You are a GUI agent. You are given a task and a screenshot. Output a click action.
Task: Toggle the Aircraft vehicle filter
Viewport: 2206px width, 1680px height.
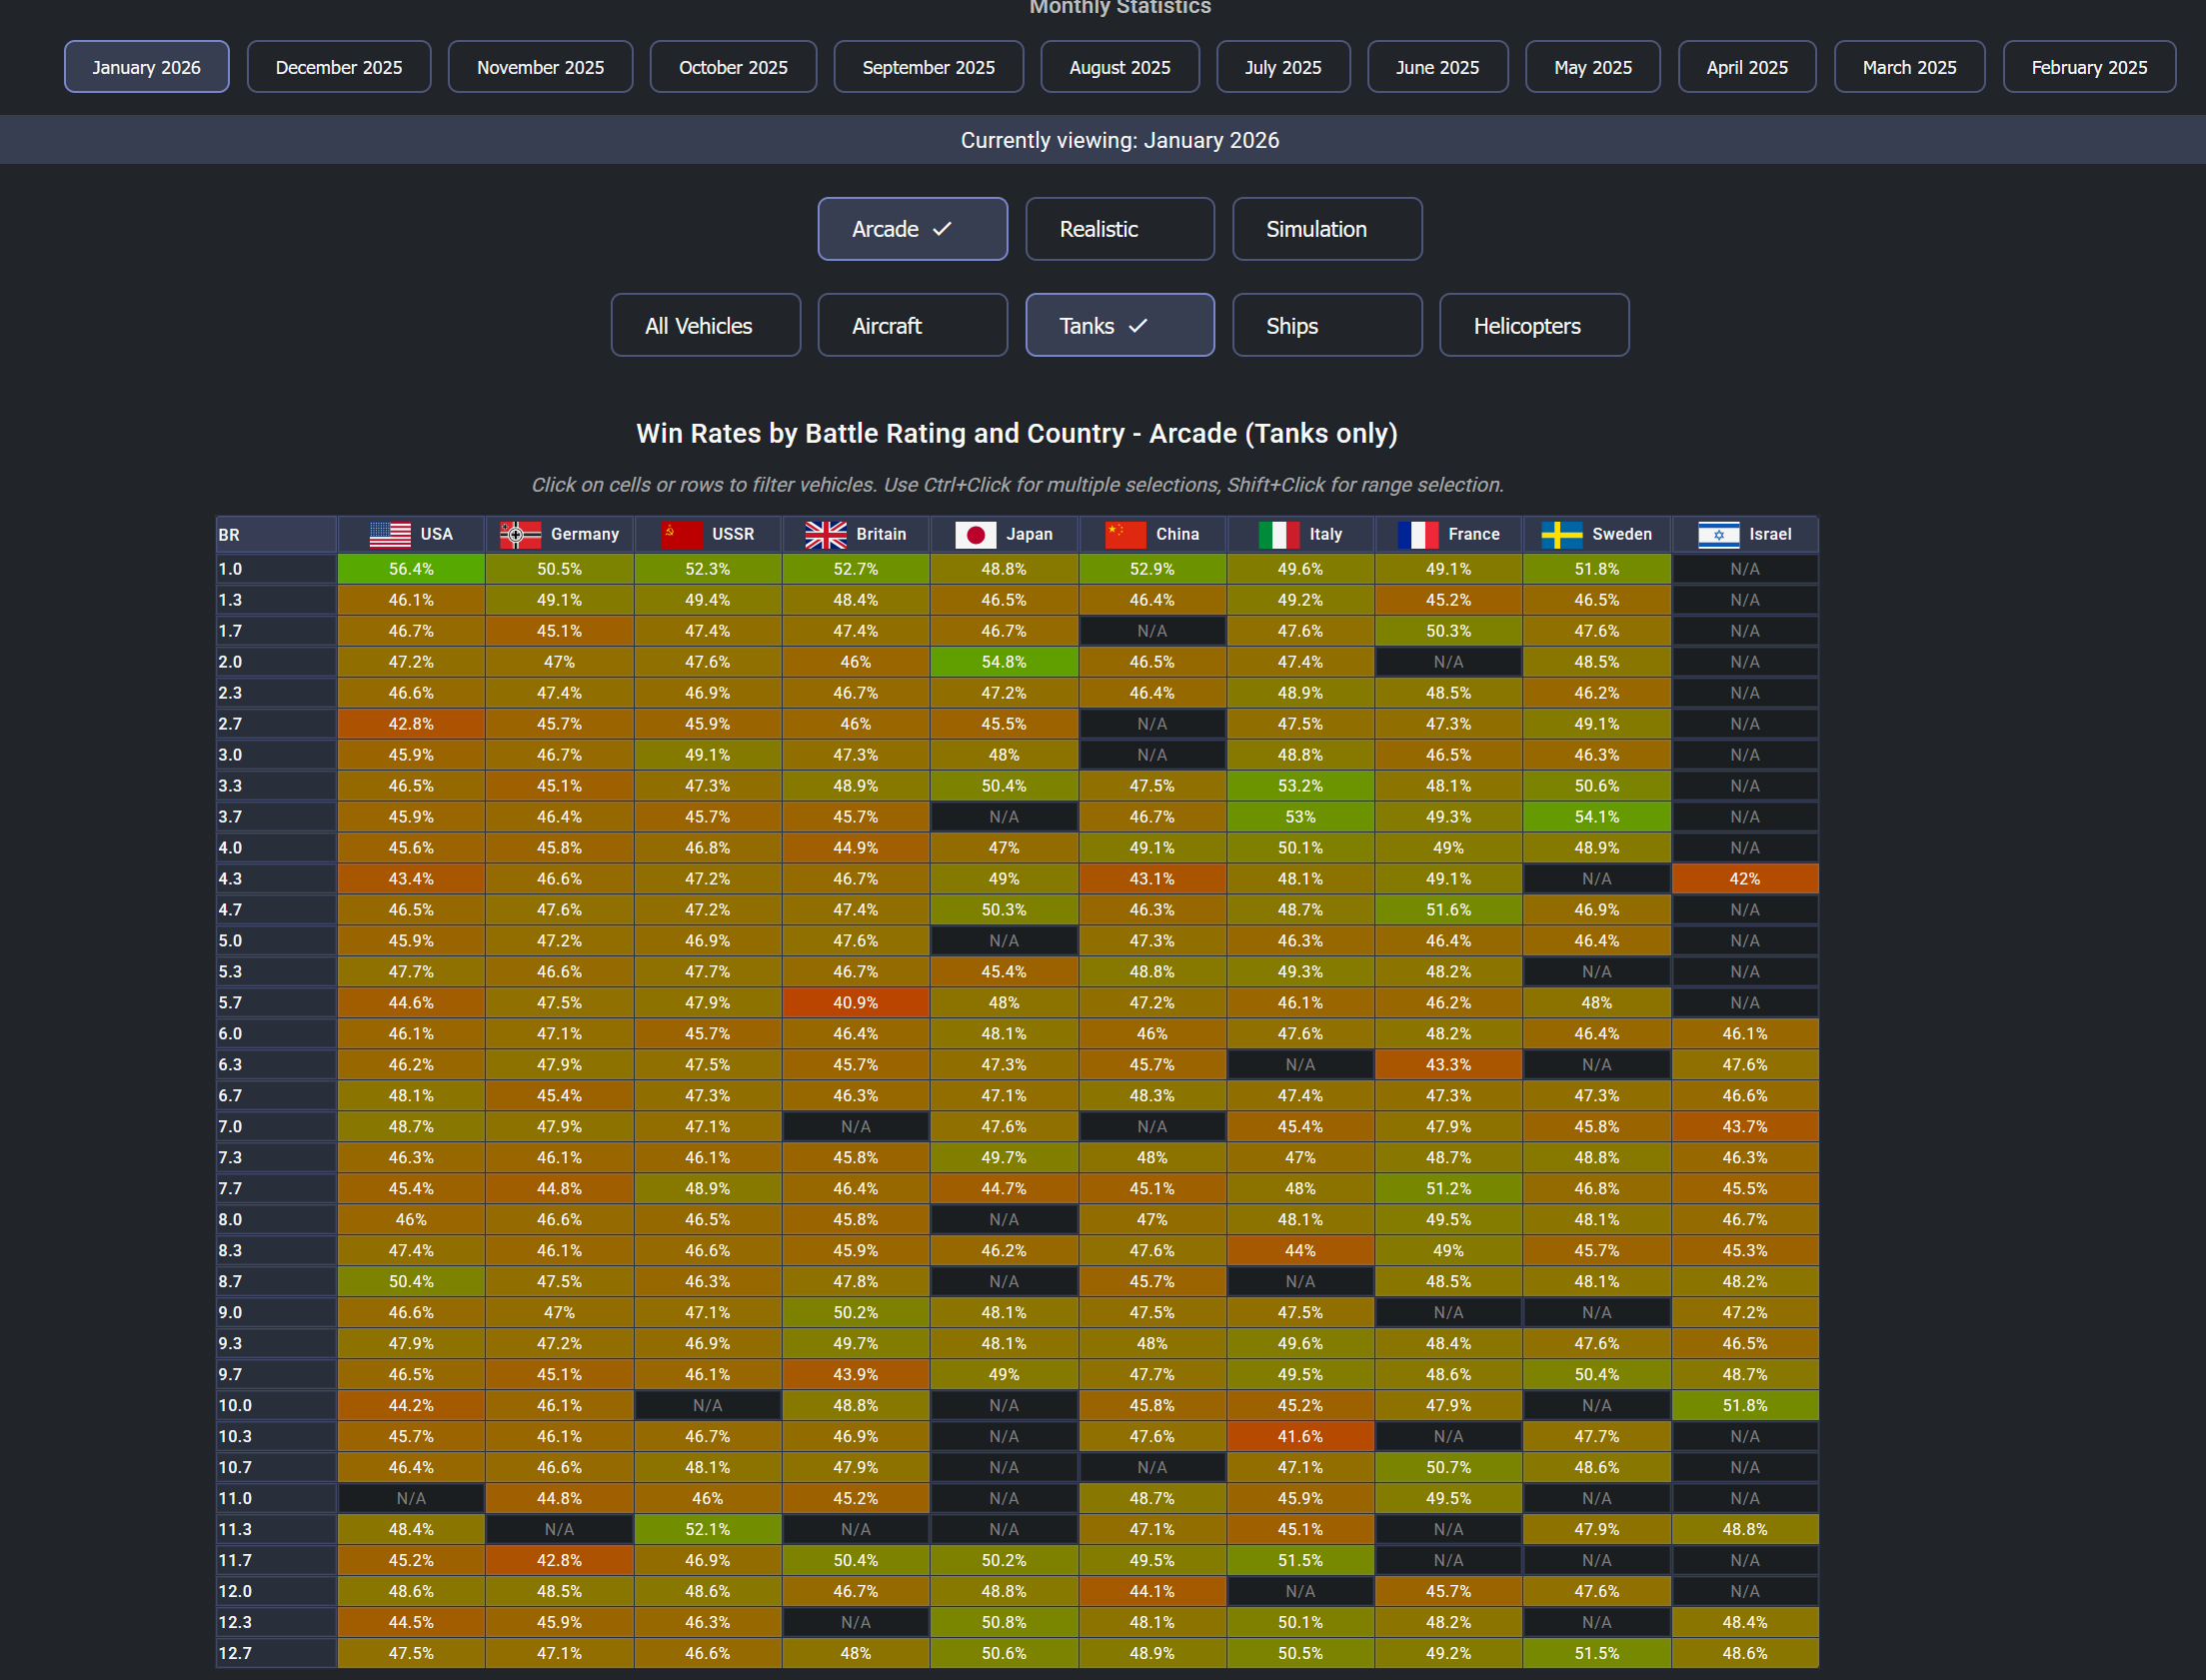pyautogui.click(x=912, y=326)
